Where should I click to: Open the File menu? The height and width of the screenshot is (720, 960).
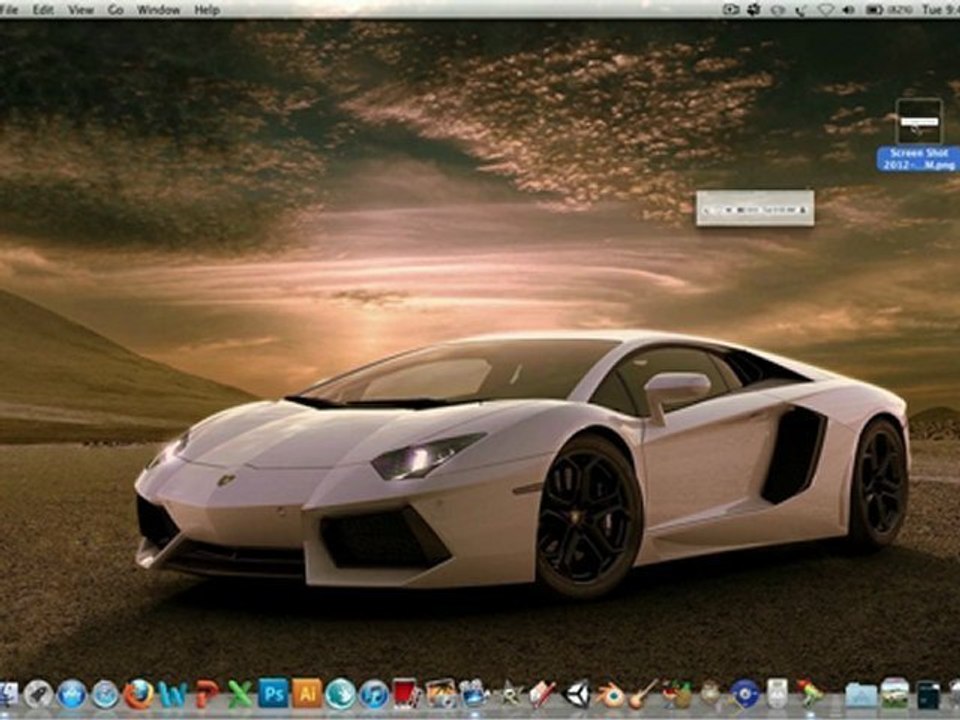click(10, 10)
